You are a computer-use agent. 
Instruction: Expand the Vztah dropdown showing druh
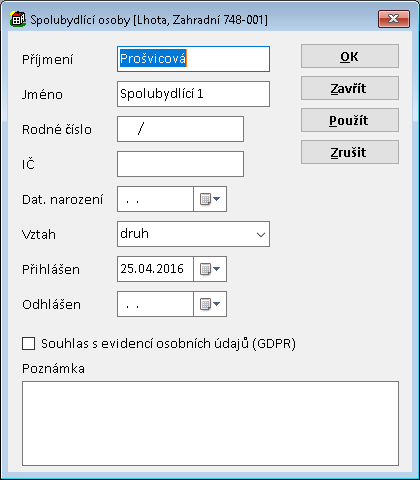(x=261, y=234)
